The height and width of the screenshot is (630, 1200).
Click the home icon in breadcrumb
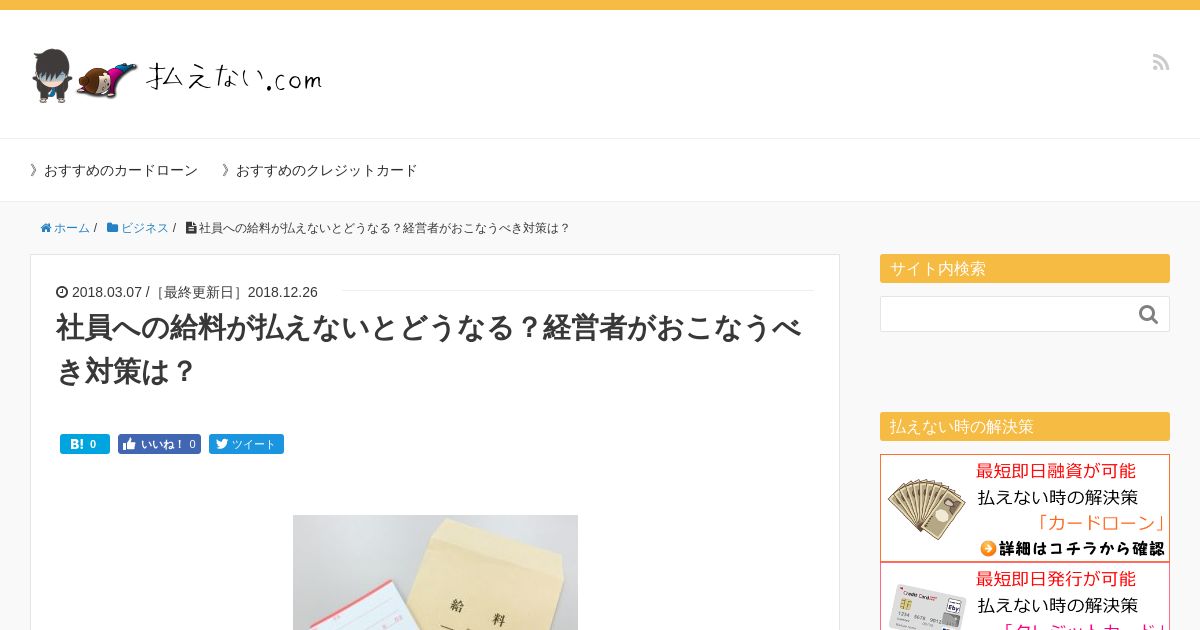tap(46, 228)
